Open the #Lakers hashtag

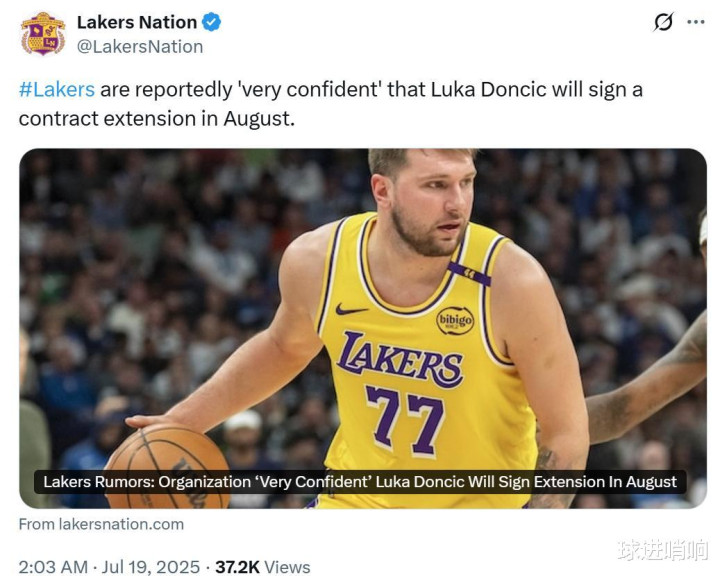coord(56,89)
